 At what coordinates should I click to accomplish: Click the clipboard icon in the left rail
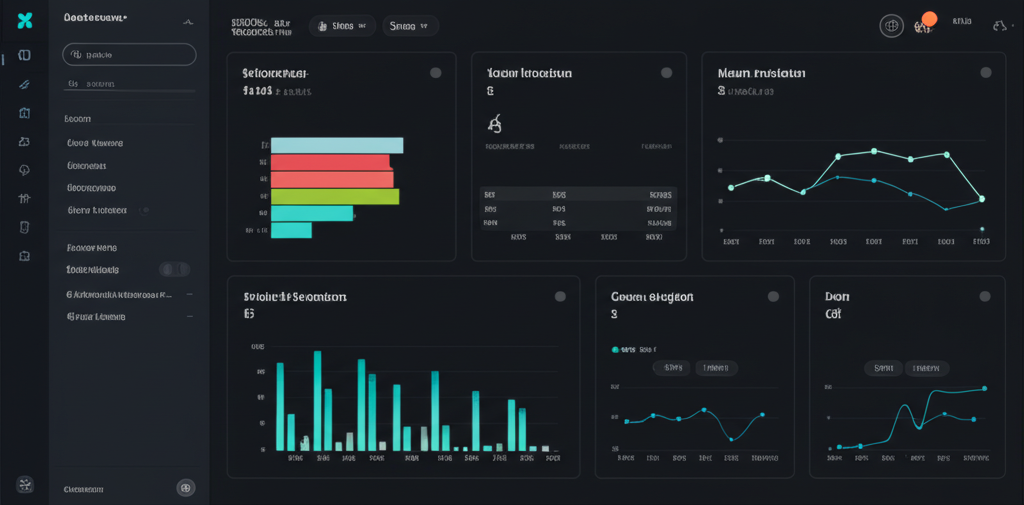25,227
